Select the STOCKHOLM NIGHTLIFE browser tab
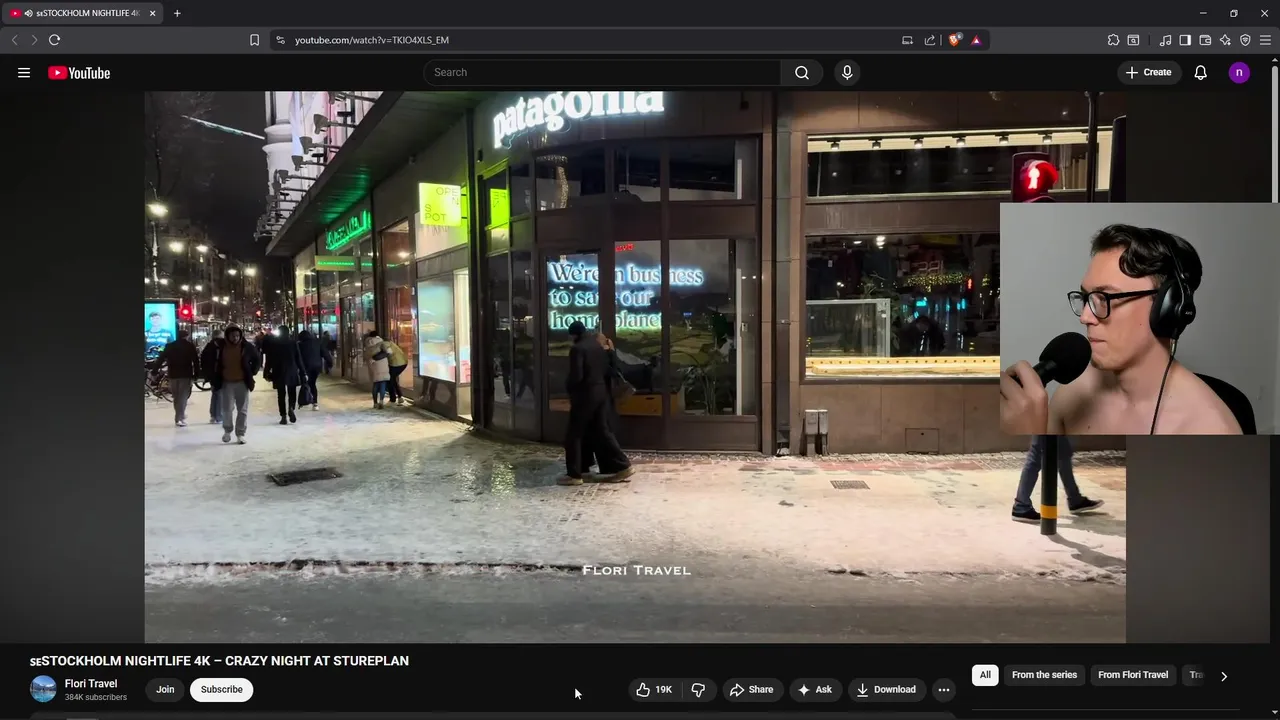1280x720 pixels. 82,13
